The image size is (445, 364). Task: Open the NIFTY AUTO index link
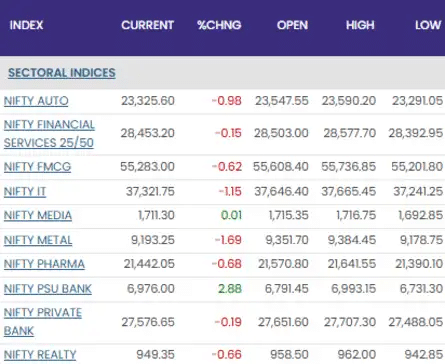pyautogui.click(x=36, y=101)
